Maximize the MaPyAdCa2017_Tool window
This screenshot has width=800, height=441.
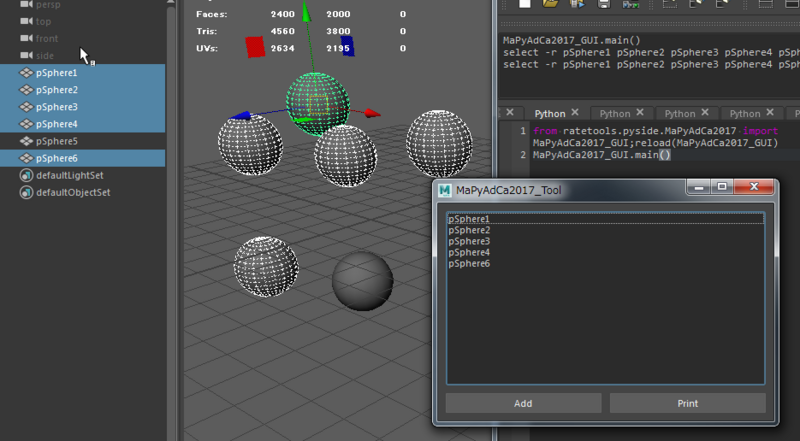tap(722, 187)
